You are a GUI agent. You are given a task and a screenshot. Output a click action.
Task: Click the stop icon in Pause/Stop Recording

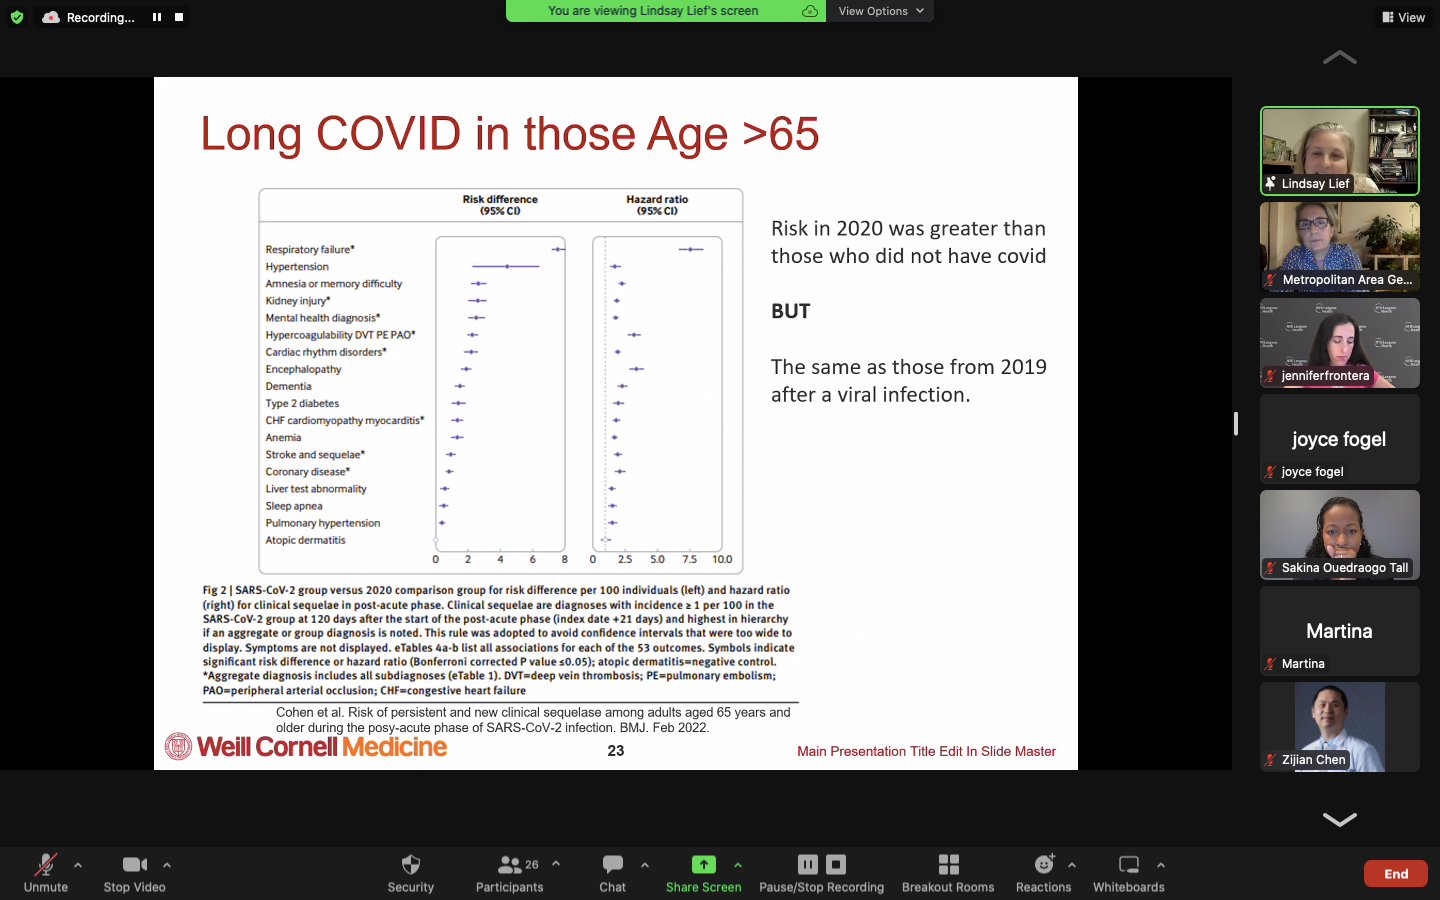[836, 864]
